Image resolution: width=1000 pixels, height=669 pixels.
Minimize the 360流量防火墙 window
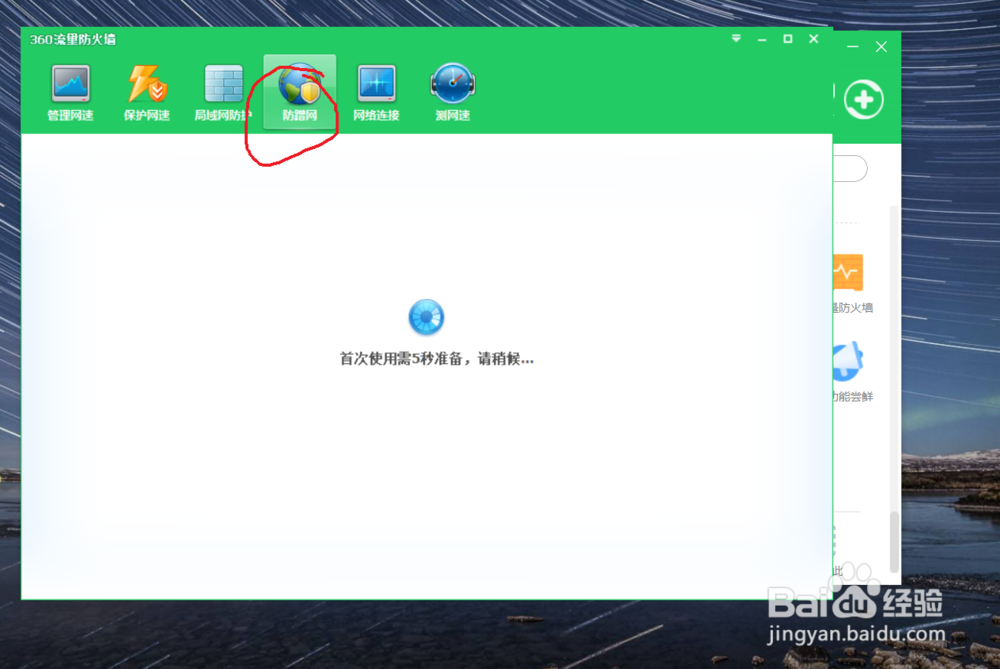tap(762, 40)
